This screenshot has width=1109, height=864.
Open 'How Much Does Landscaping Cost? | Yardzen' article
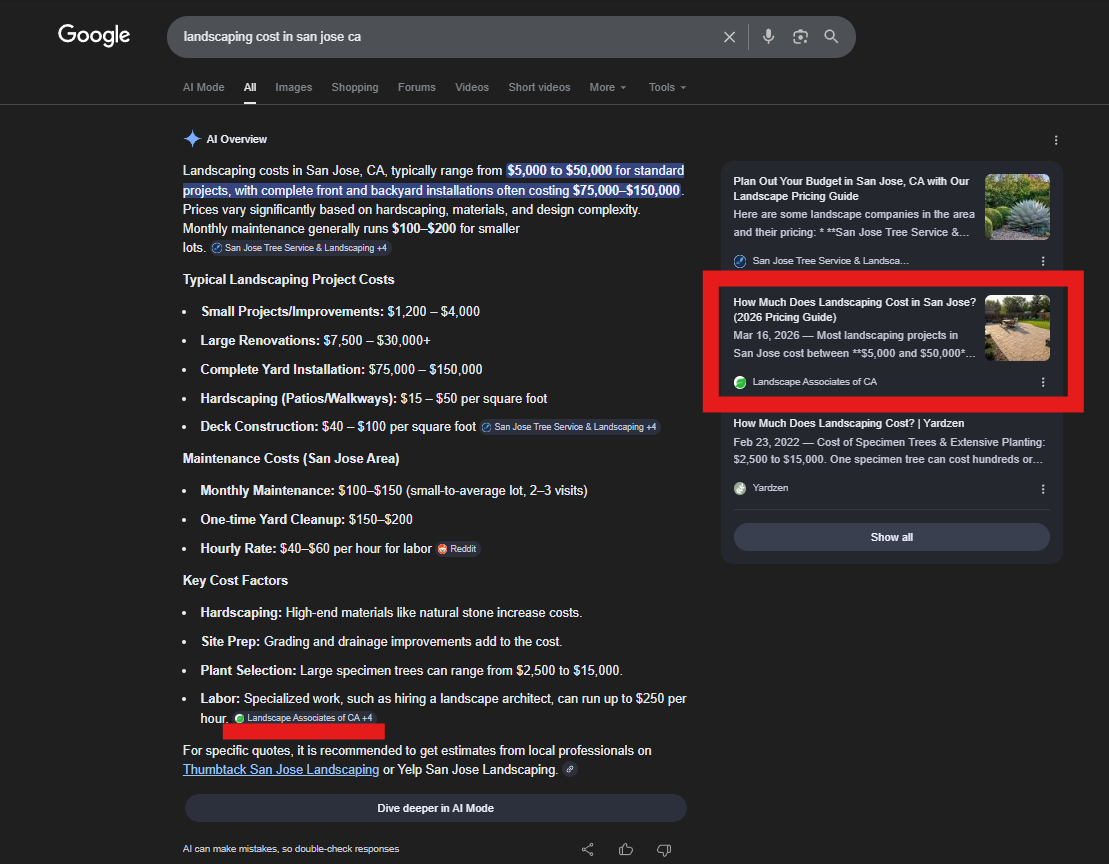[849, 423]
